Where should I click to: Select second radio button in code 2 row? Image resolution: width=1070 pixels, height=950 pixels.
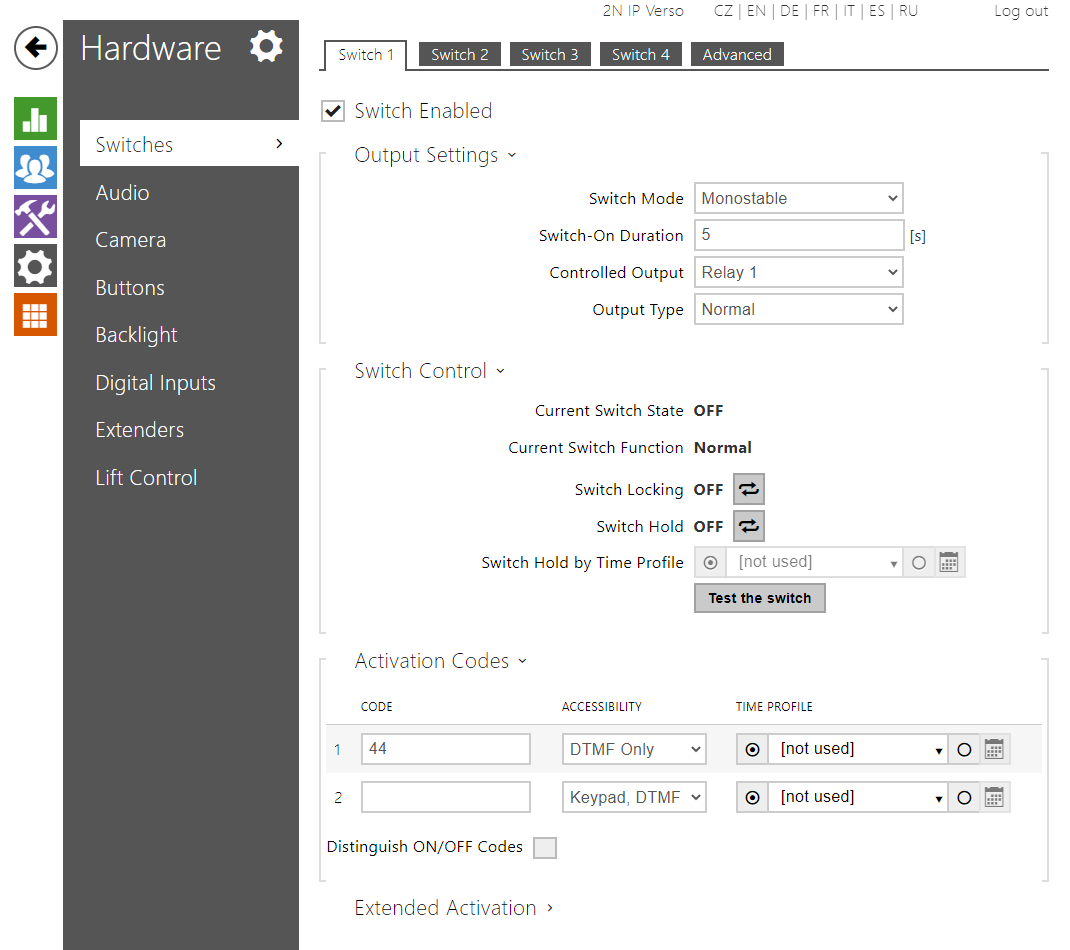pyautogui.click(x=964, y=797)
